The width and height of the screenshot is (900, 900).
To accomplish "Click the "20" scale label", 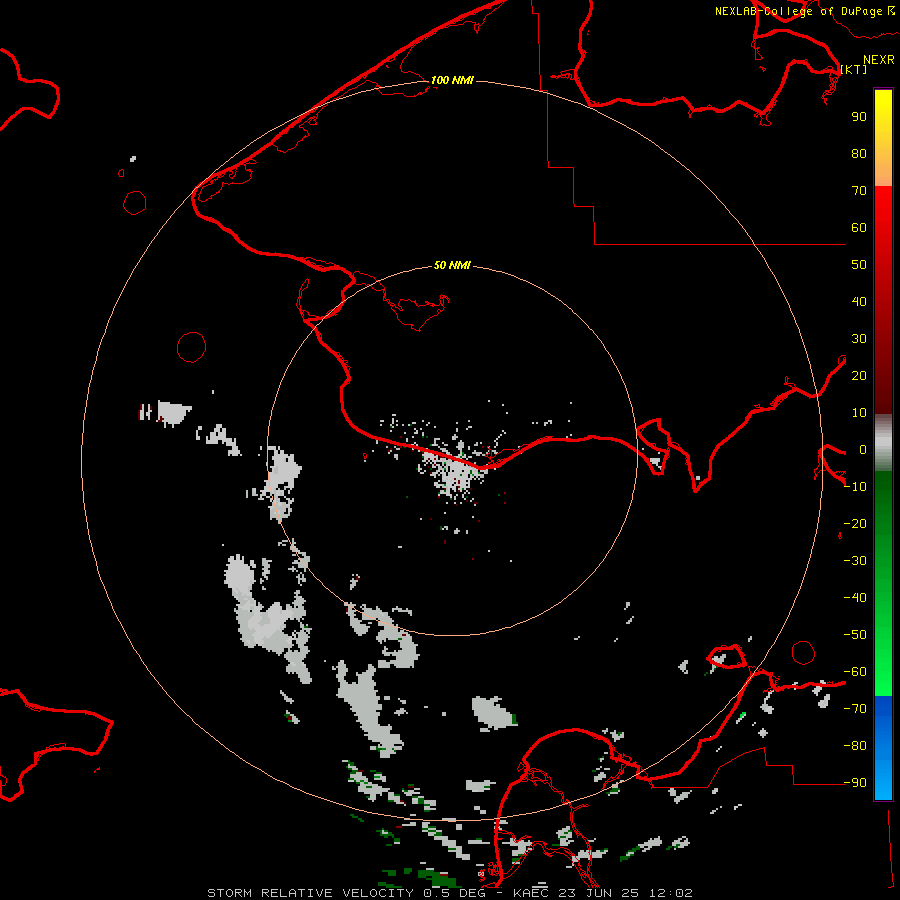I will pos(859,376).
